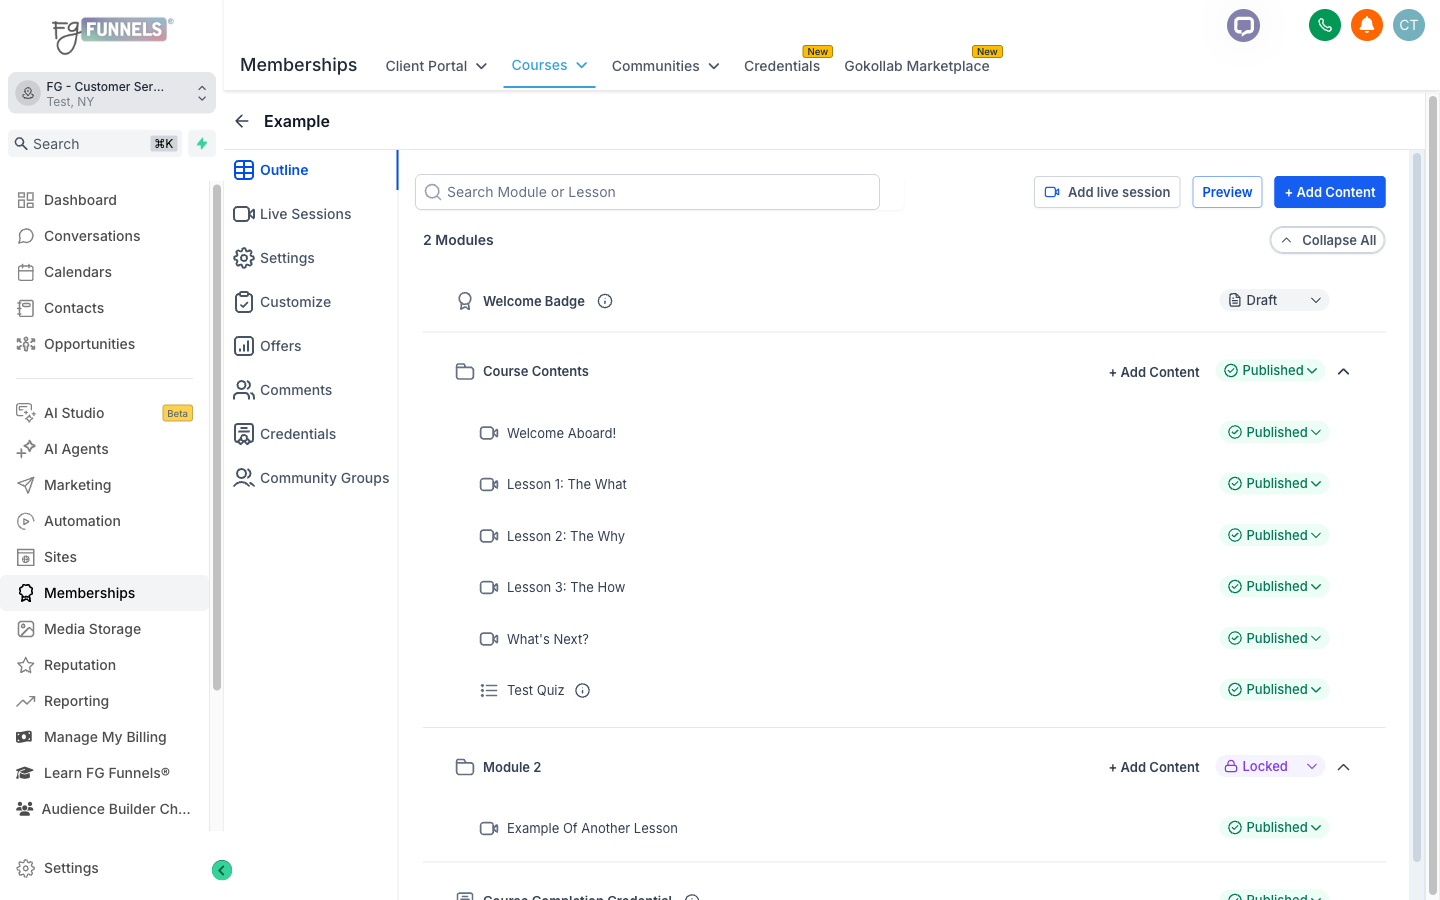This screenshot has height=900, width=1440.
Task: Go back using the arrow beside Example
Action: point(241,121)
